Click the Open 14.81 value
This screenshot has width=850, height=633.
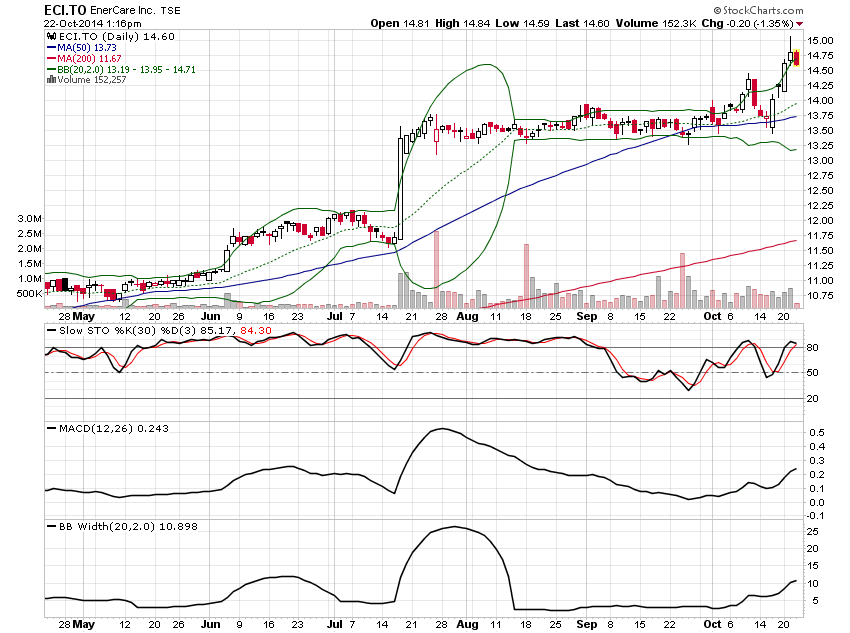click(400, 23)
